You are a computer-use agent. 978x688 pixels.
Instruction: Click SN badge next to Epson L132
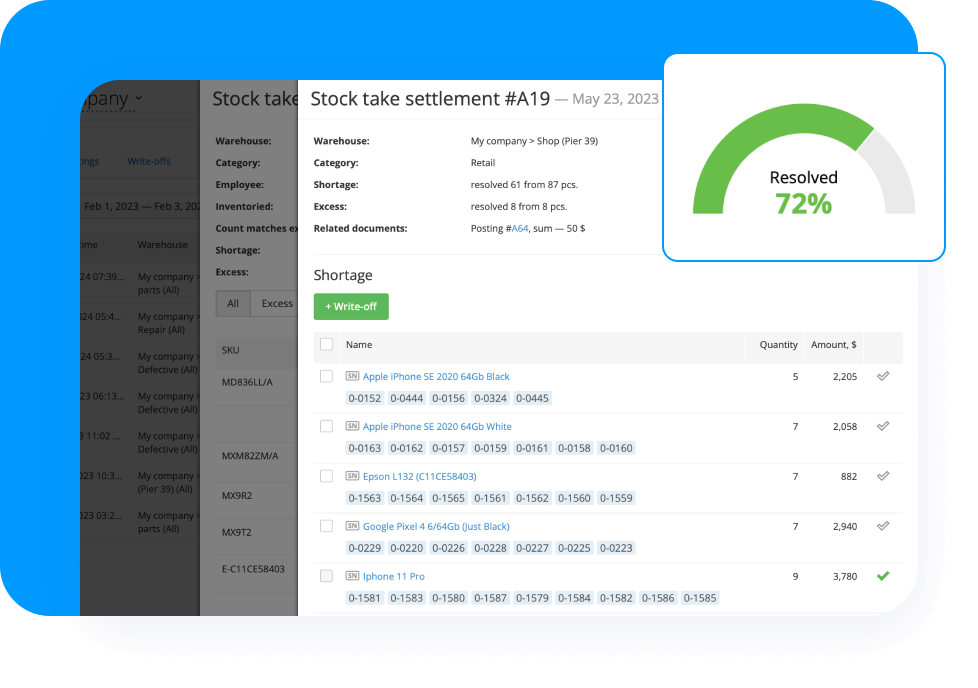tap(352, 477)
